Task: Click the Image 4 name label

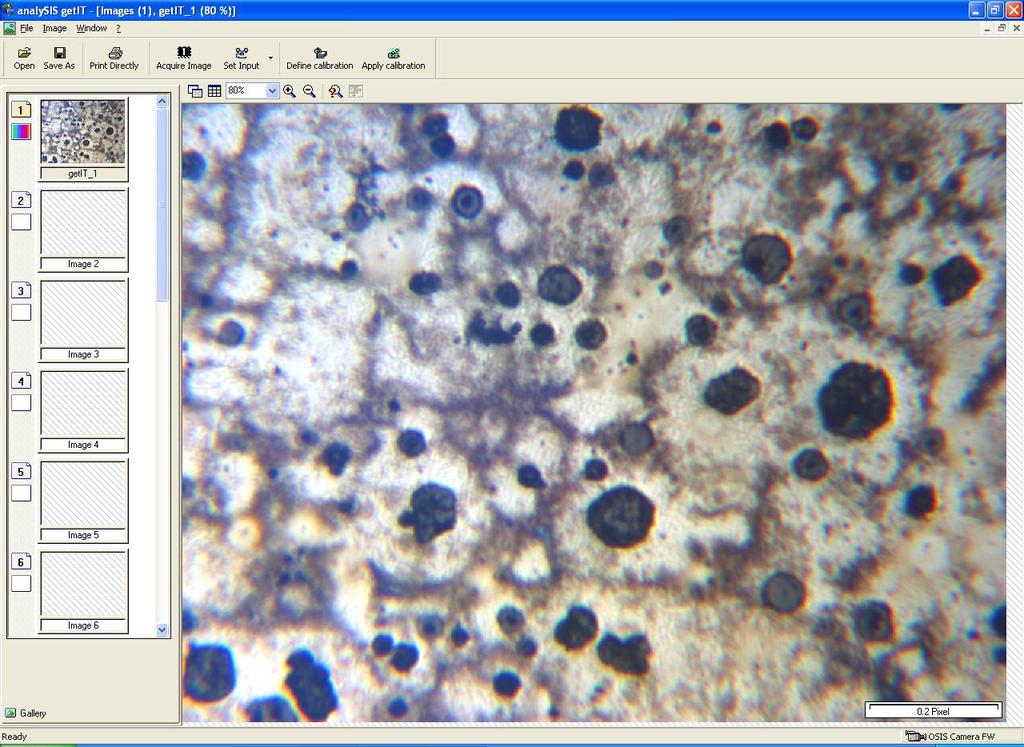Action: click(x=83, y=445)
